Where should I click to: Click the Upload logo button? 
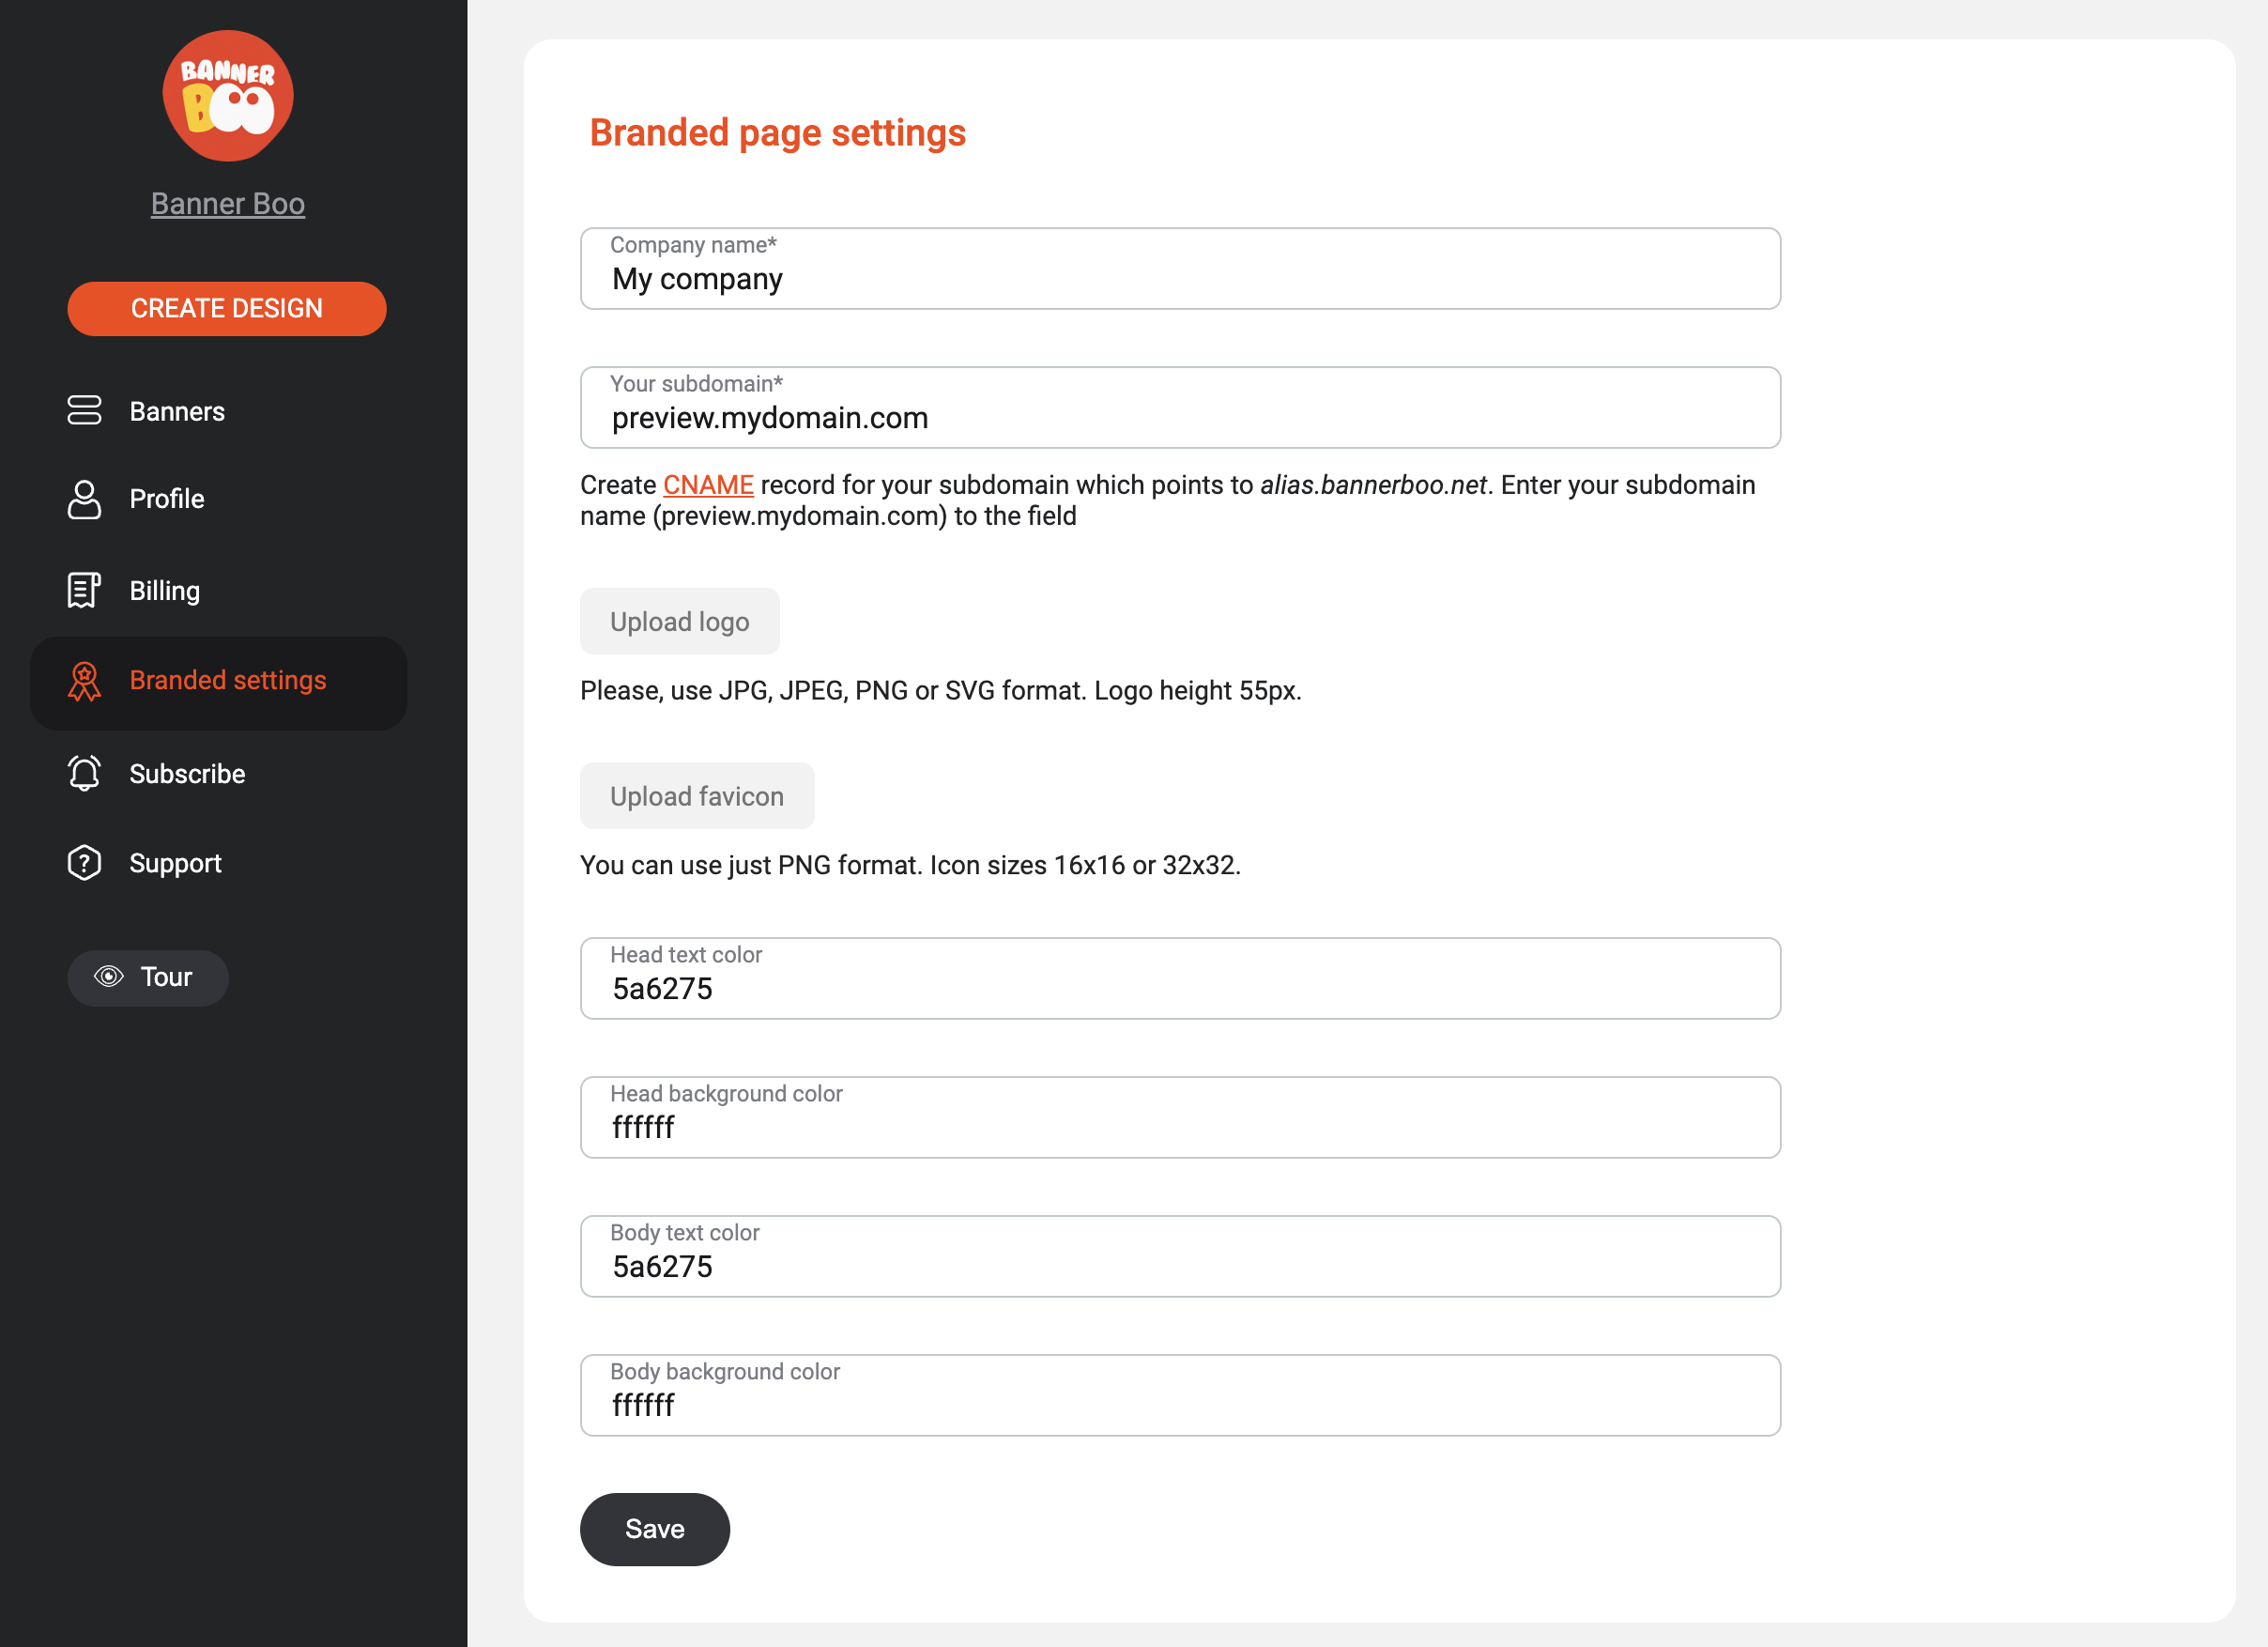(680, 621)
